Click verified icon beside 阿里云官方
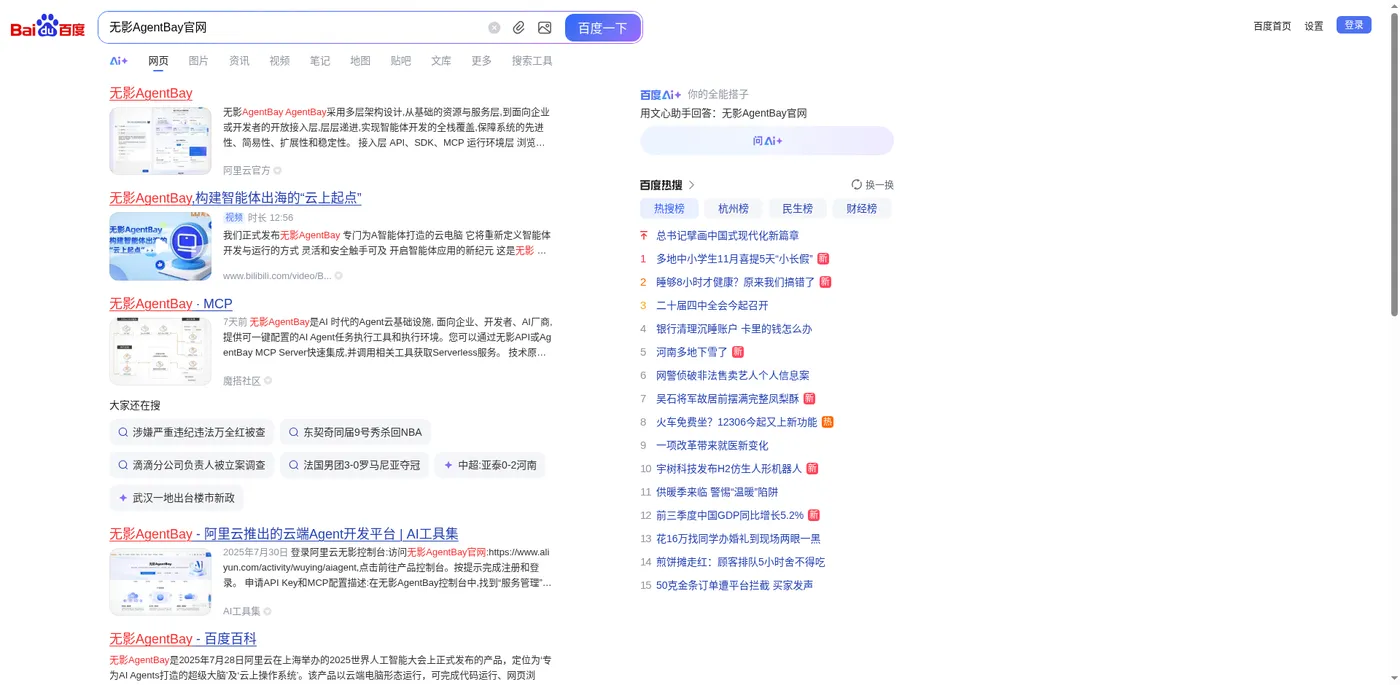 [278, 171]
